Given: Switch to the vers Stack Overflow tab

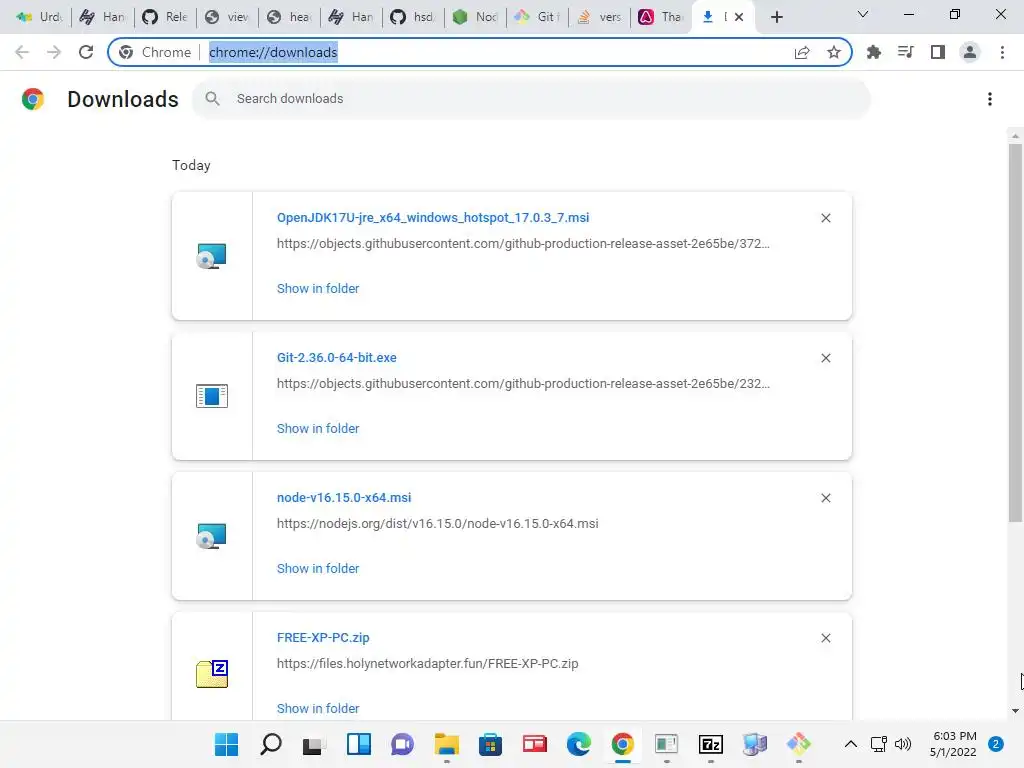Looking at the screenshot, I should click(600, 17).
